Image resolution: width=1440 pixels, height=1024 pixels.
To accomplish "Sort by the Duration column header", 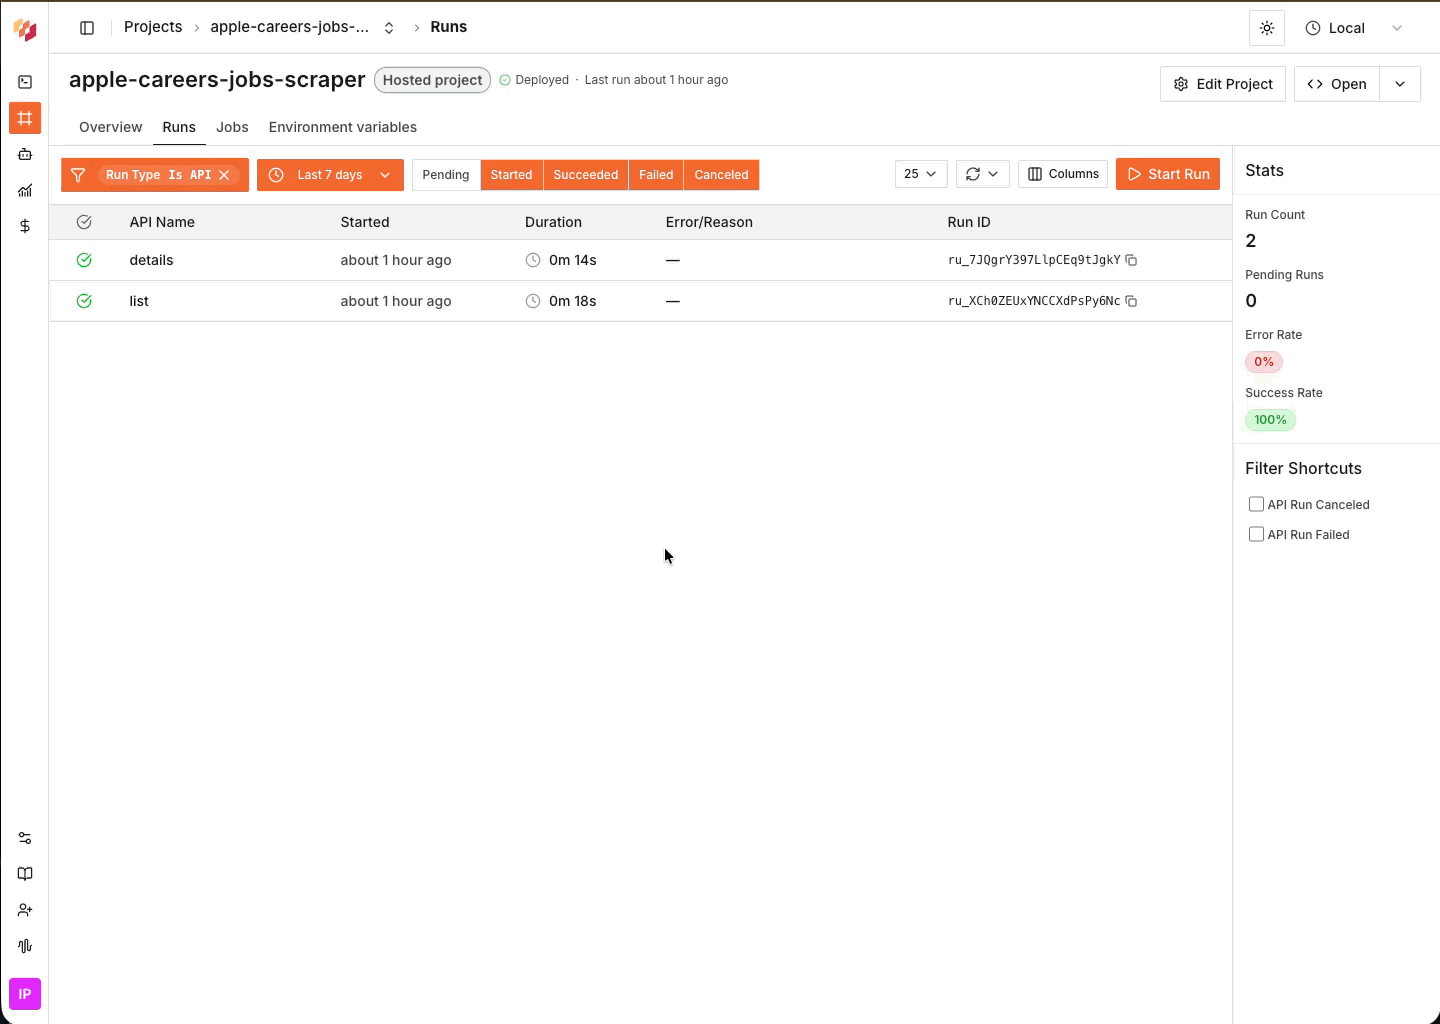I will point(553,222).
